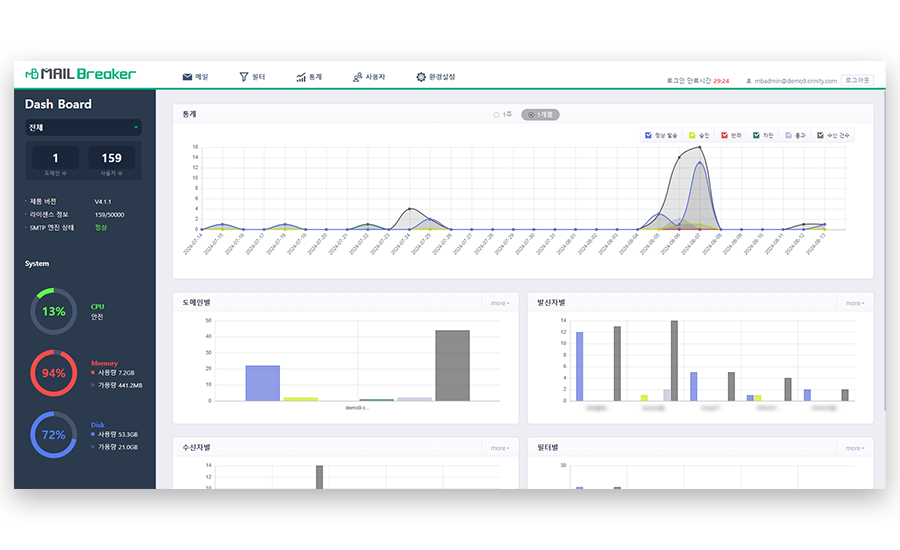The image size is (900, 550).
Task: Click the mbadmin@demo9.crinity.com account text
Action: tap(796, 81)
